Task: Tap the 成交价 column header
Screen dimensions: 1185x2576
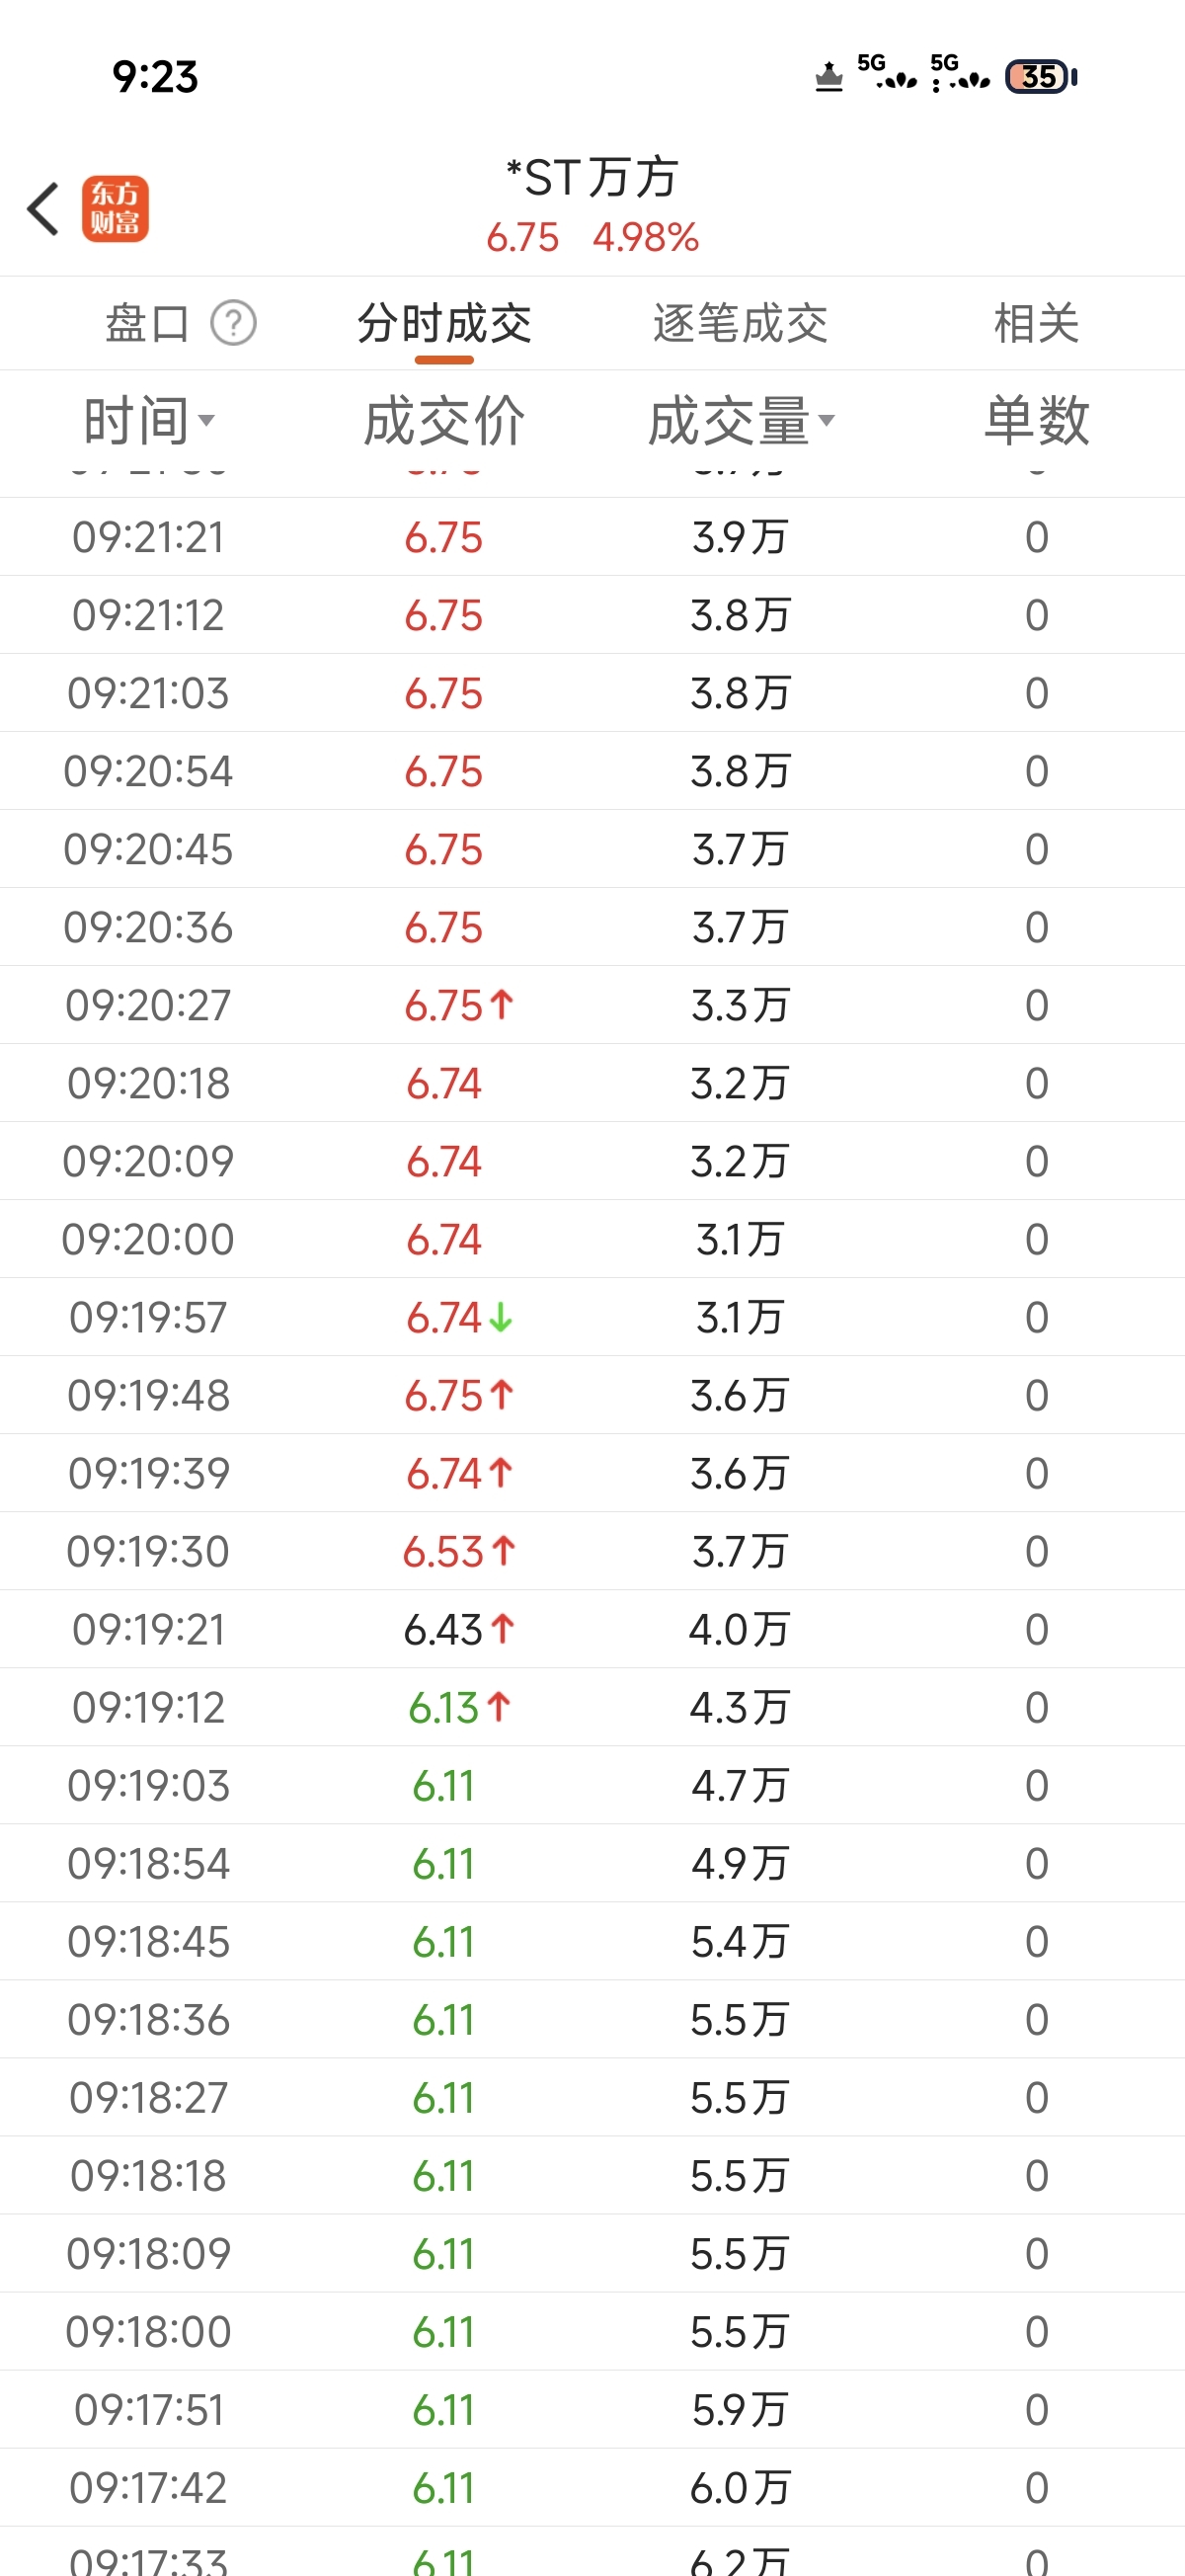Action: (444, 420)
